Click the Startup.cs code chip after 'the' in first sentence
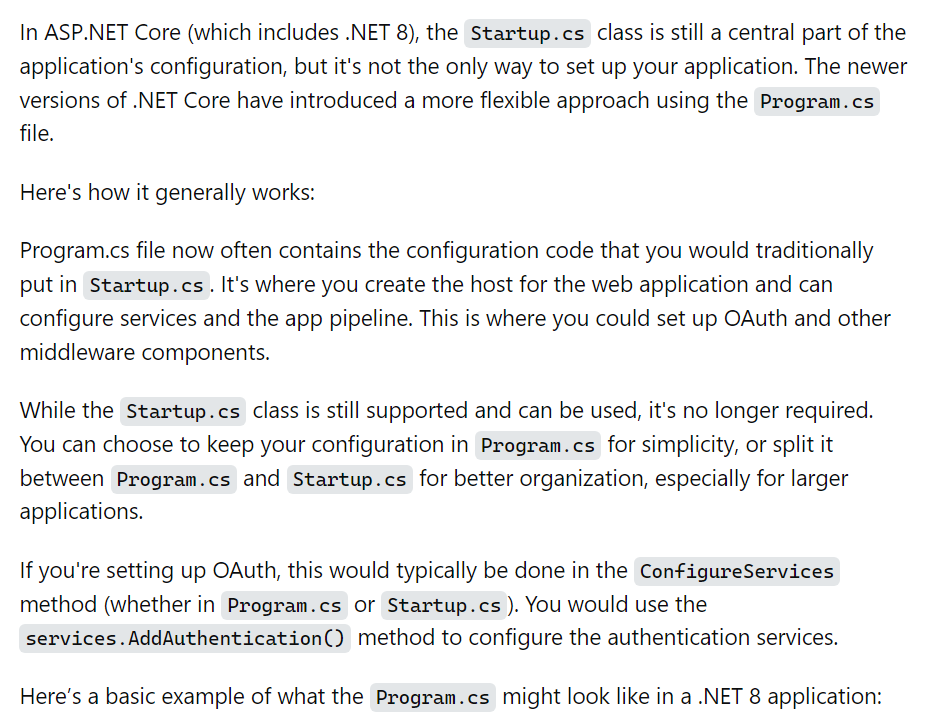Screen dimensions: 929x719 pos(527,33)
